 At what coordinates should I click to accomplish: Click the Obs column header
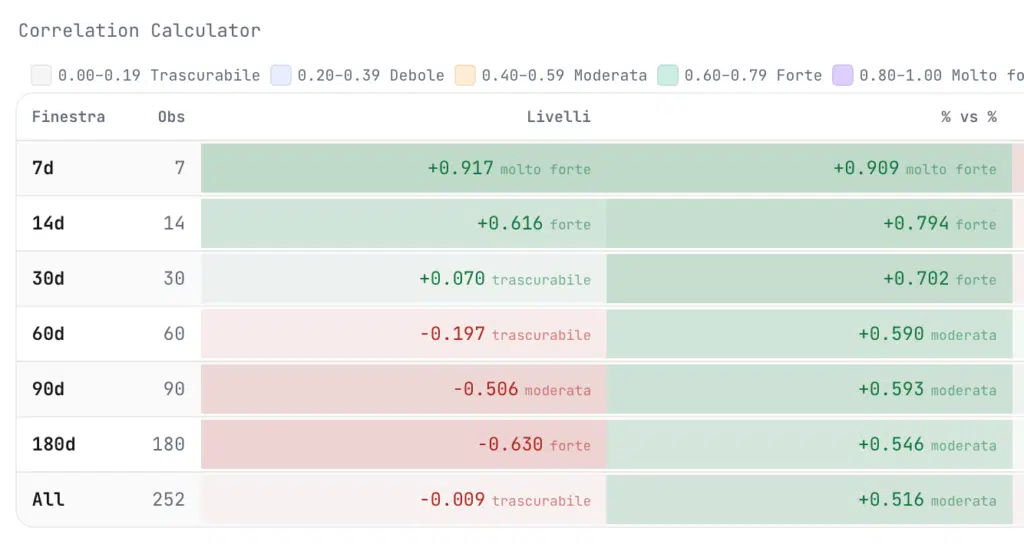pyautogui.click(x=171, y=117)
